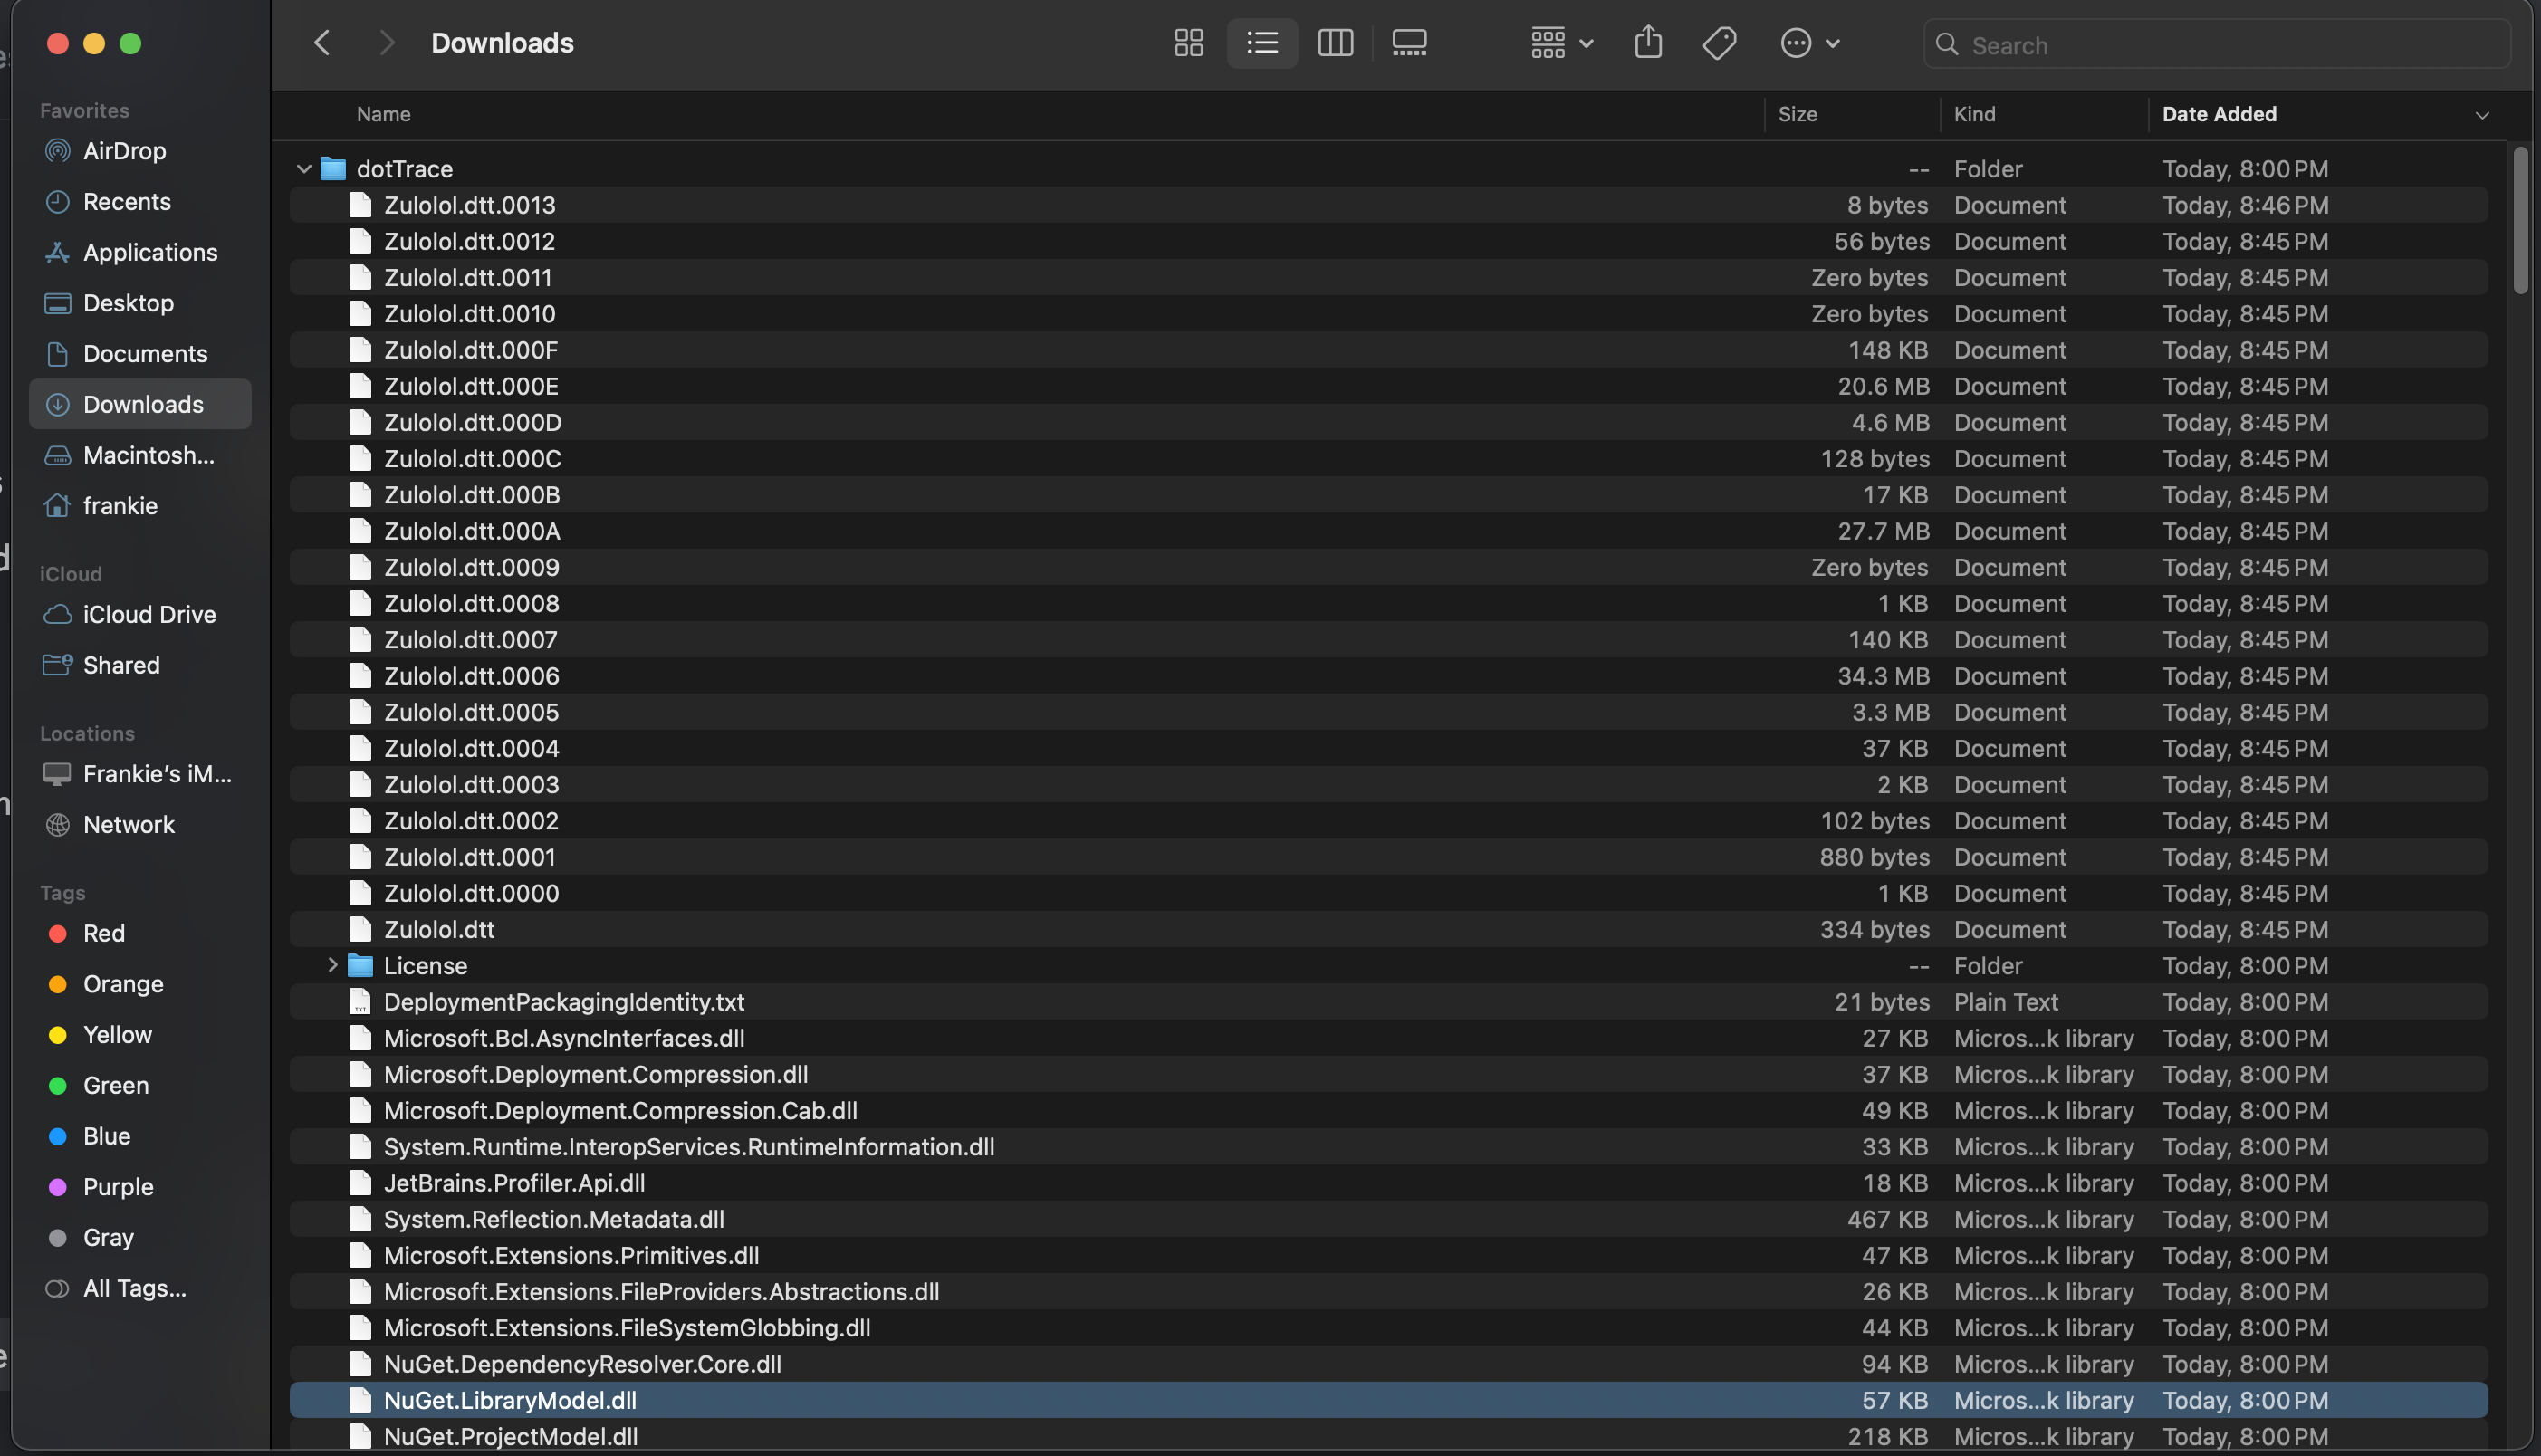2541x1456 pixels.
Task: Reverse sort order with Date Added chevron
Action: (x=2481, y=115)
